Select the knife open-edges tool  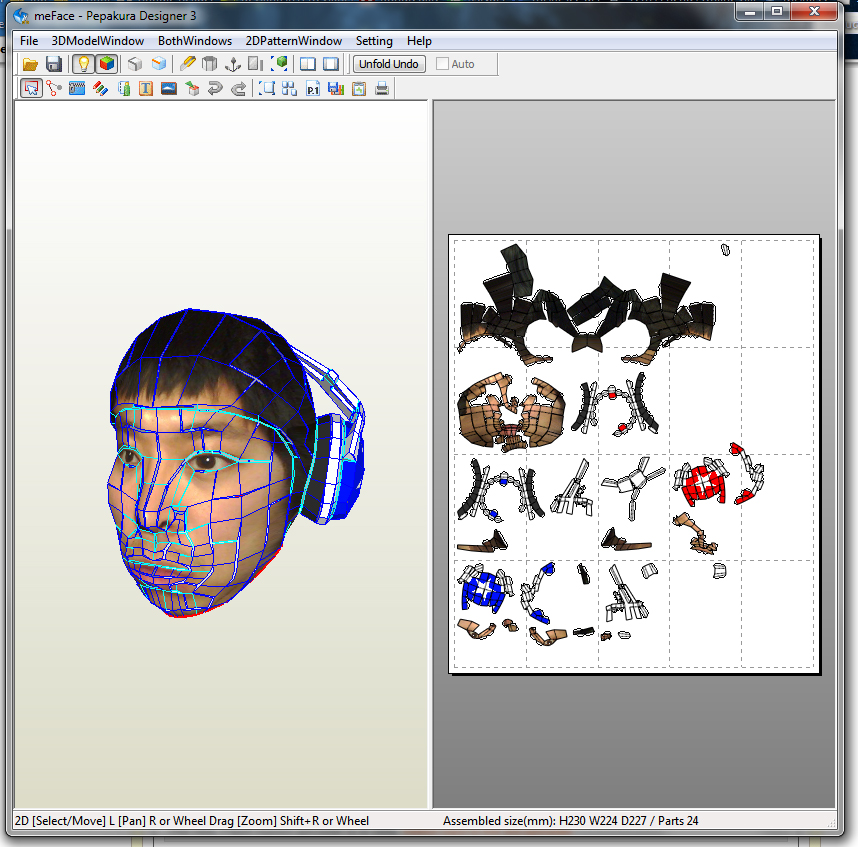tap(187, 64)
